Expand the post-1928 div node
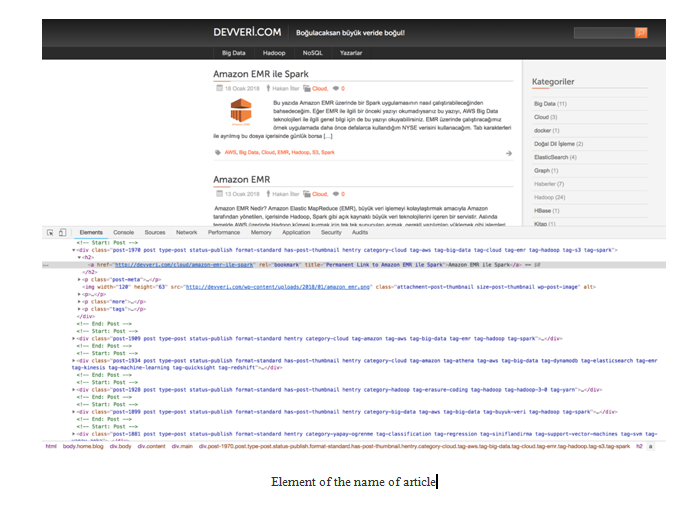The height and width of the screenshot is (512, 699). 74,390
